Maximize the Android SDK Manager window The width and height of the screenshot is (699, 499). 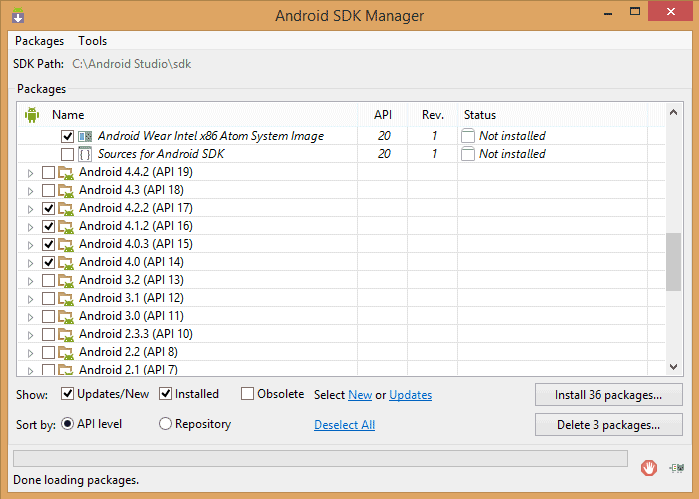[635, 12]
